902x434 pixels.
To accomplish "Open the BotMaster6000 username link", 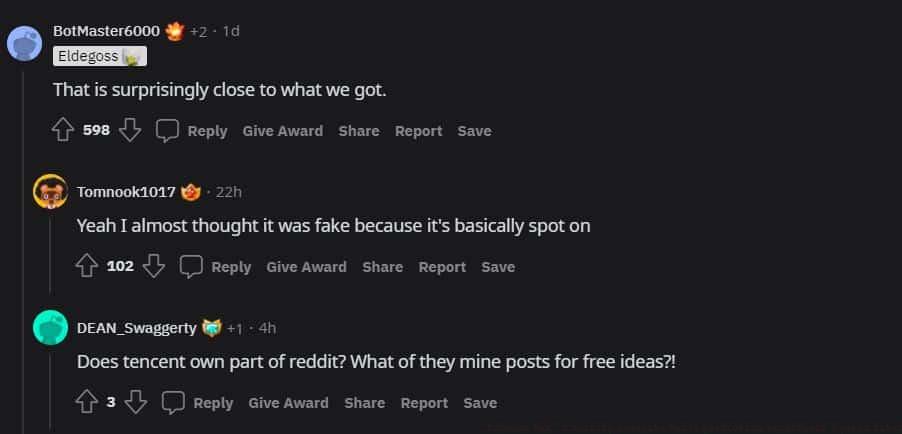I will tap(106, 31).
